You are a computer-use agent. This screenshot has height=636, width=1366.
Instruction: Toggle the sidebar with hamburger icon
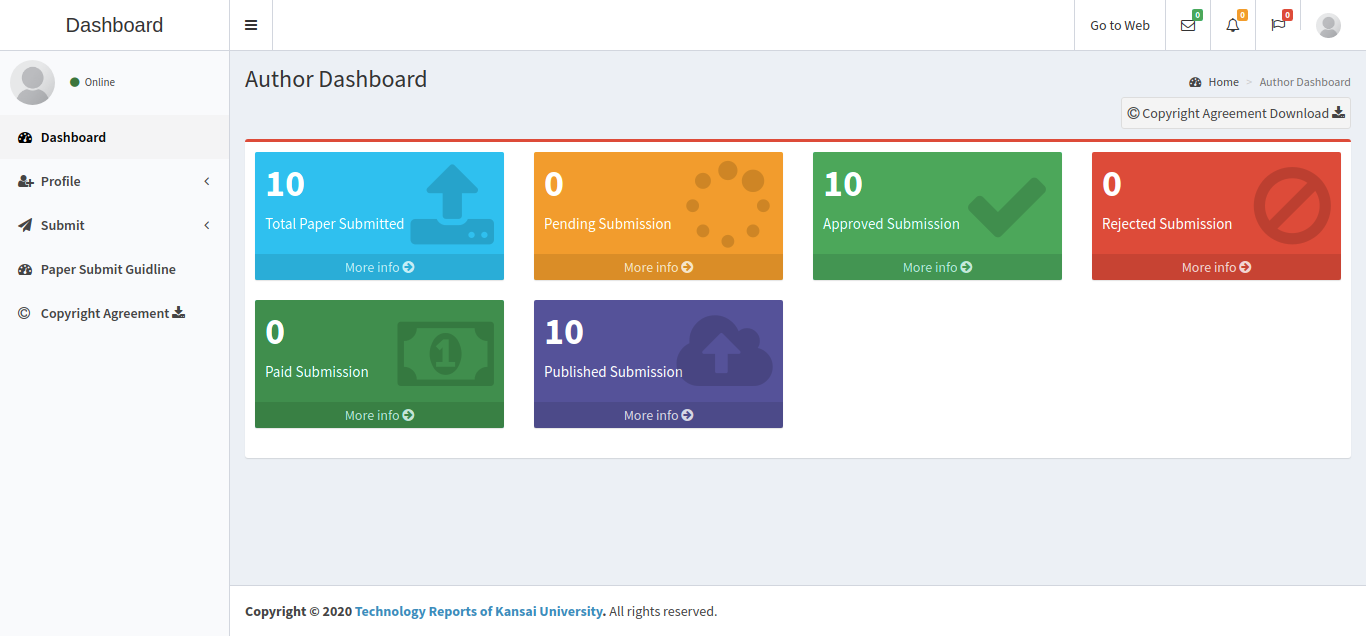click(251, 25)
